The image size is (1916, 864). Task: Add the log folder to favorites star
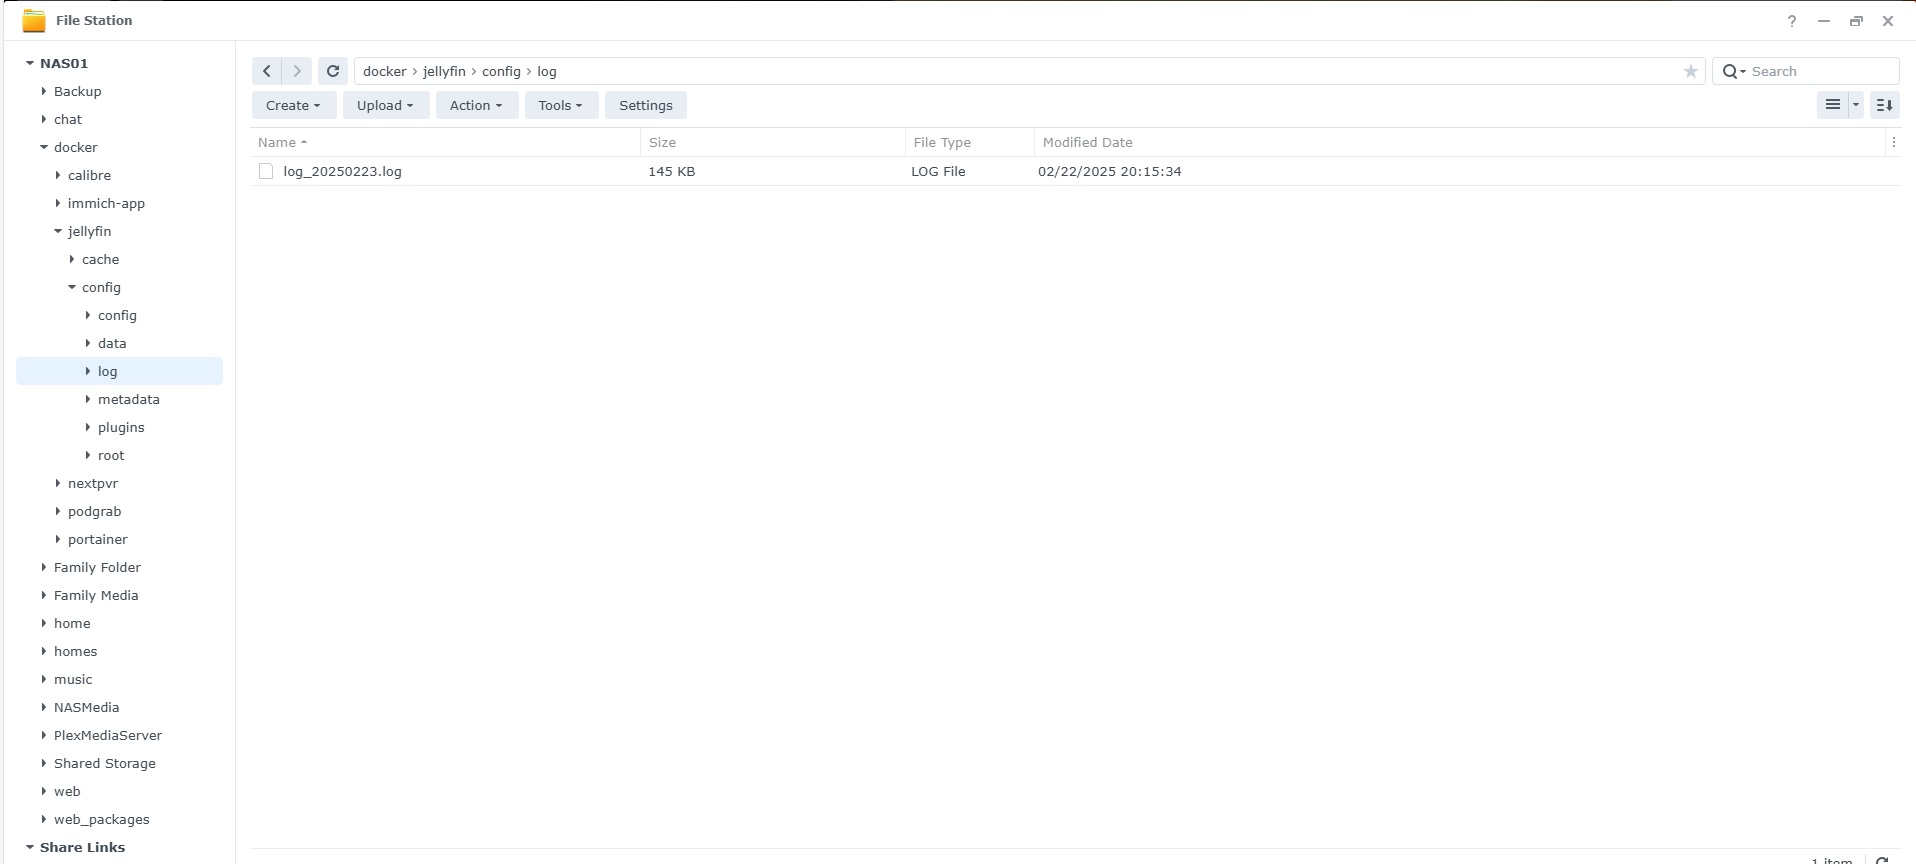coord(1690,71)
